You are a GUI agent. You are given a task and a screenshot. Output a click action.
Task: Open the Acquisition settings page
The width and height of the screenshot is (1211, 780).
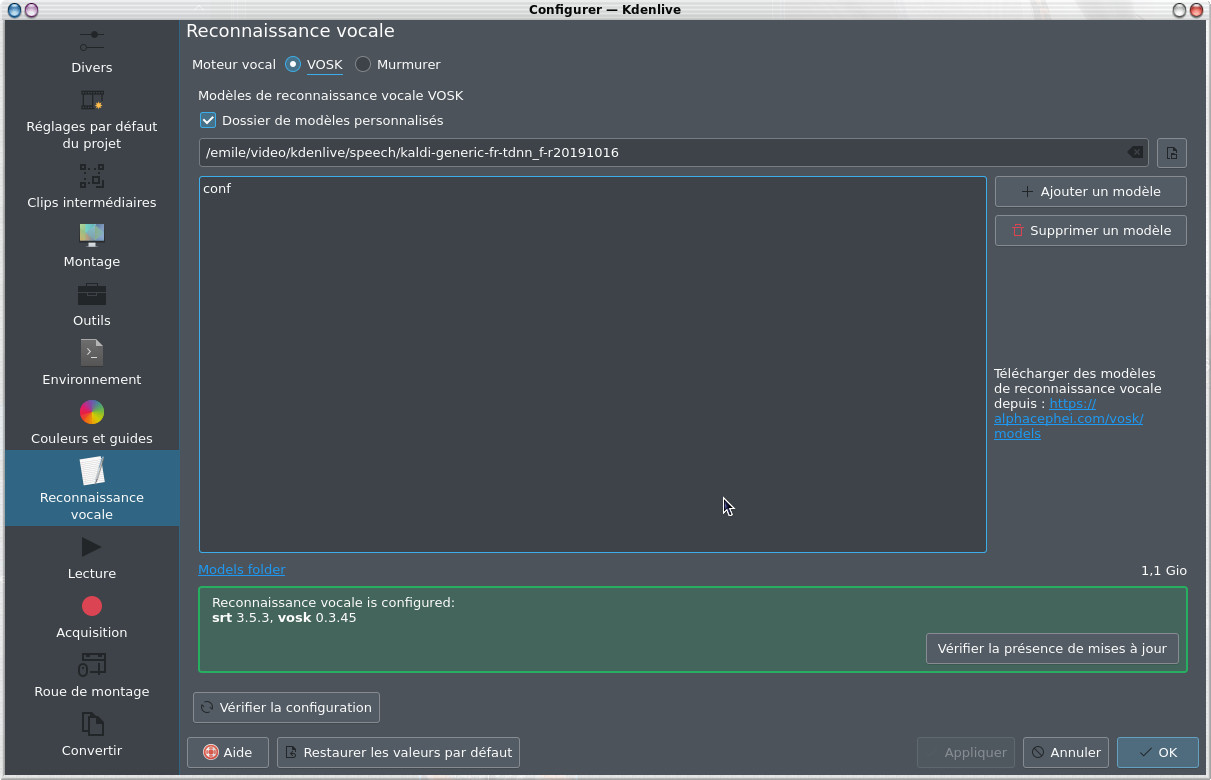(92, 616)
